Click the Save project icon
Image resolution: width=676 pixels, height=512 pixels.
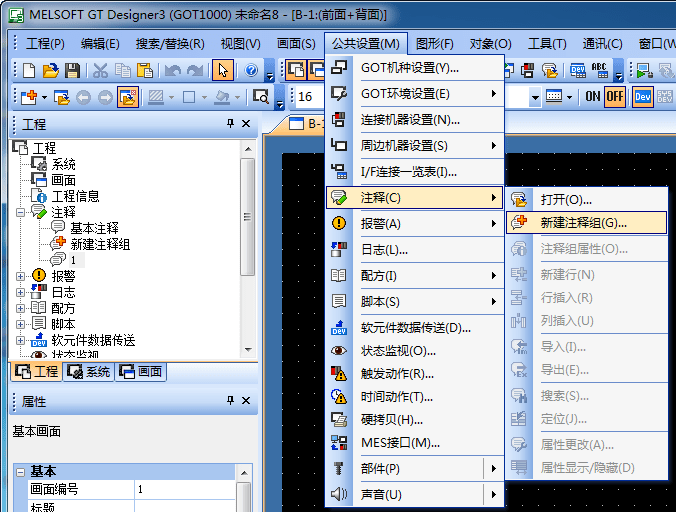coord(72,70)
